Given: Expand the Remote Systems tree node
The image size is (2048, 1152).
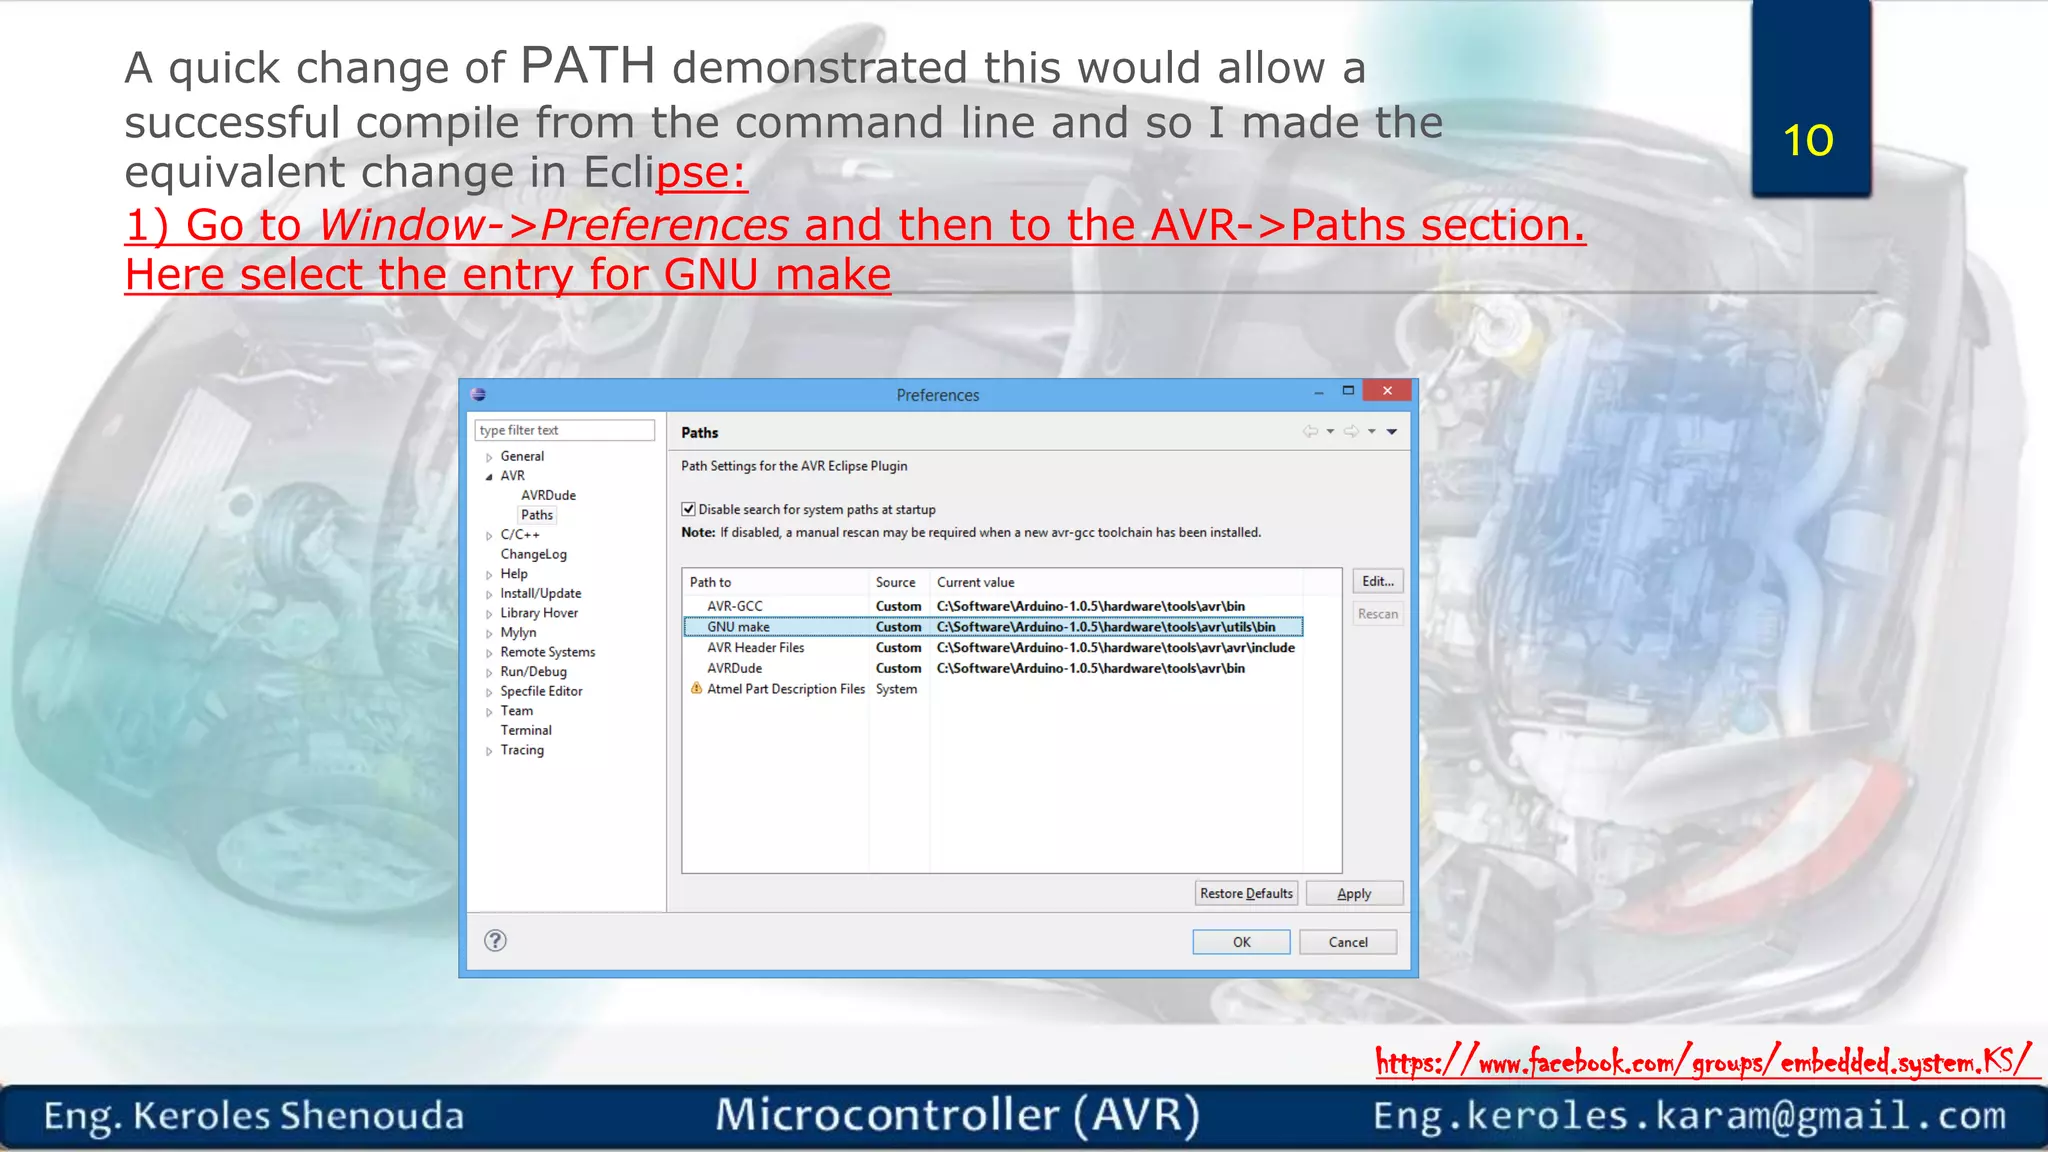Looking at the screenshot, I should pos(489,653).
